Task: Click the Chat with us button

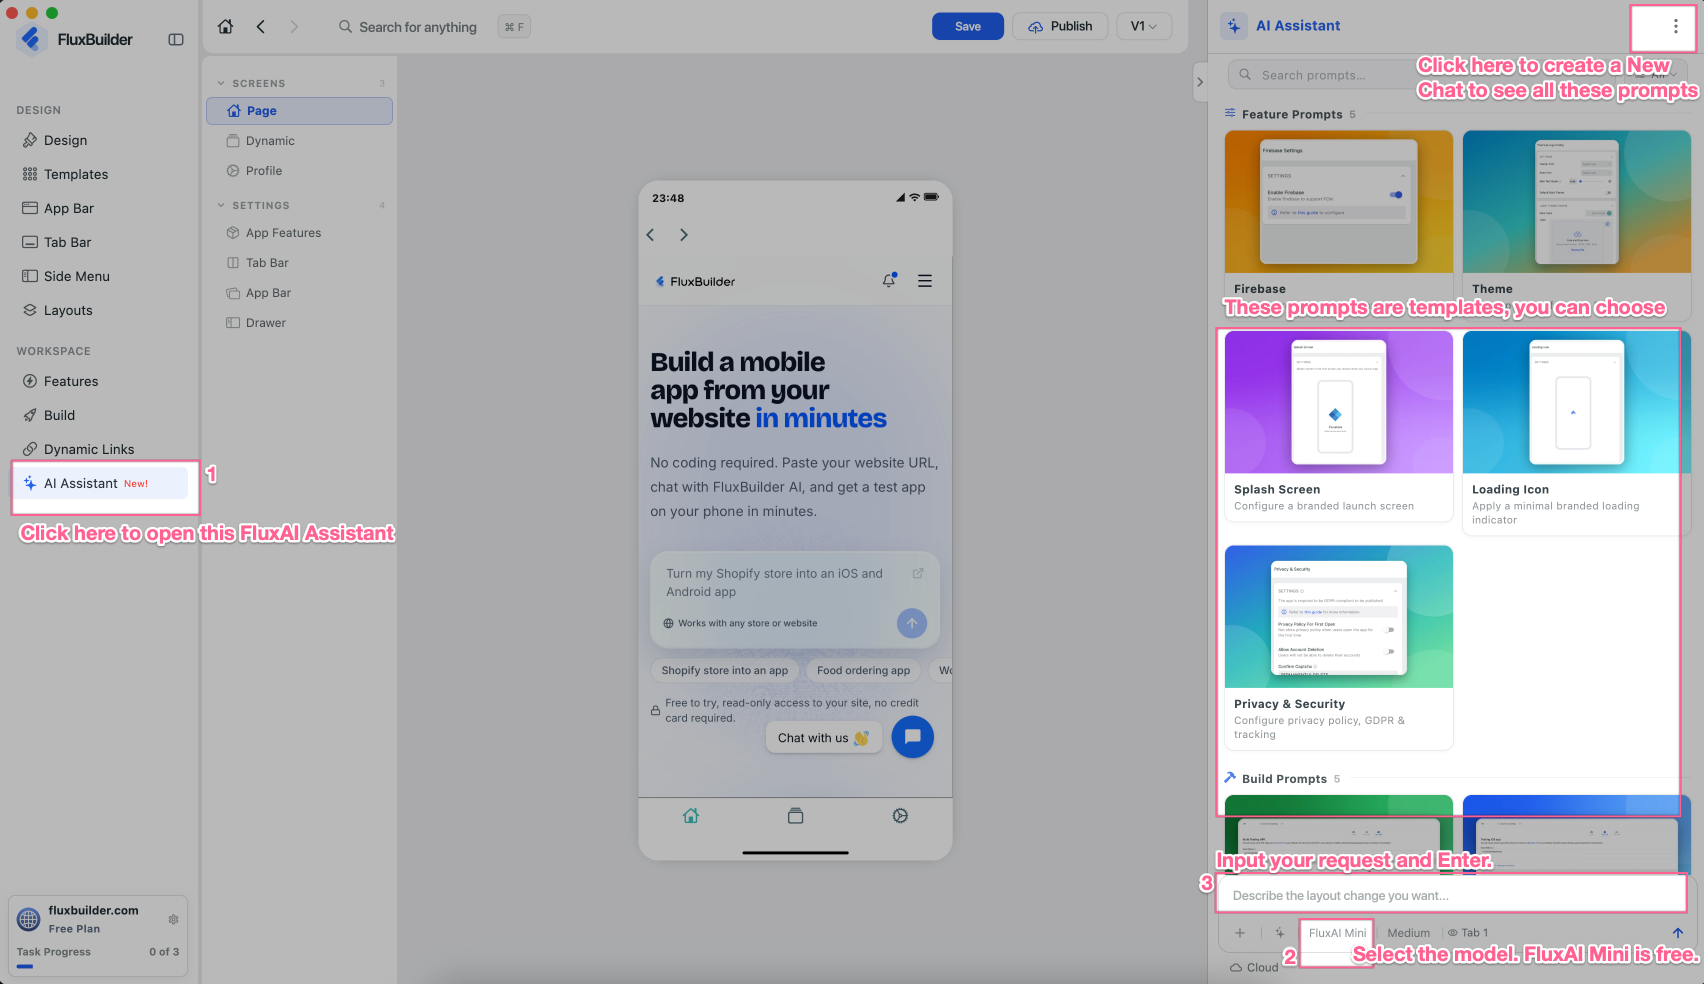Action: [824, 738]
